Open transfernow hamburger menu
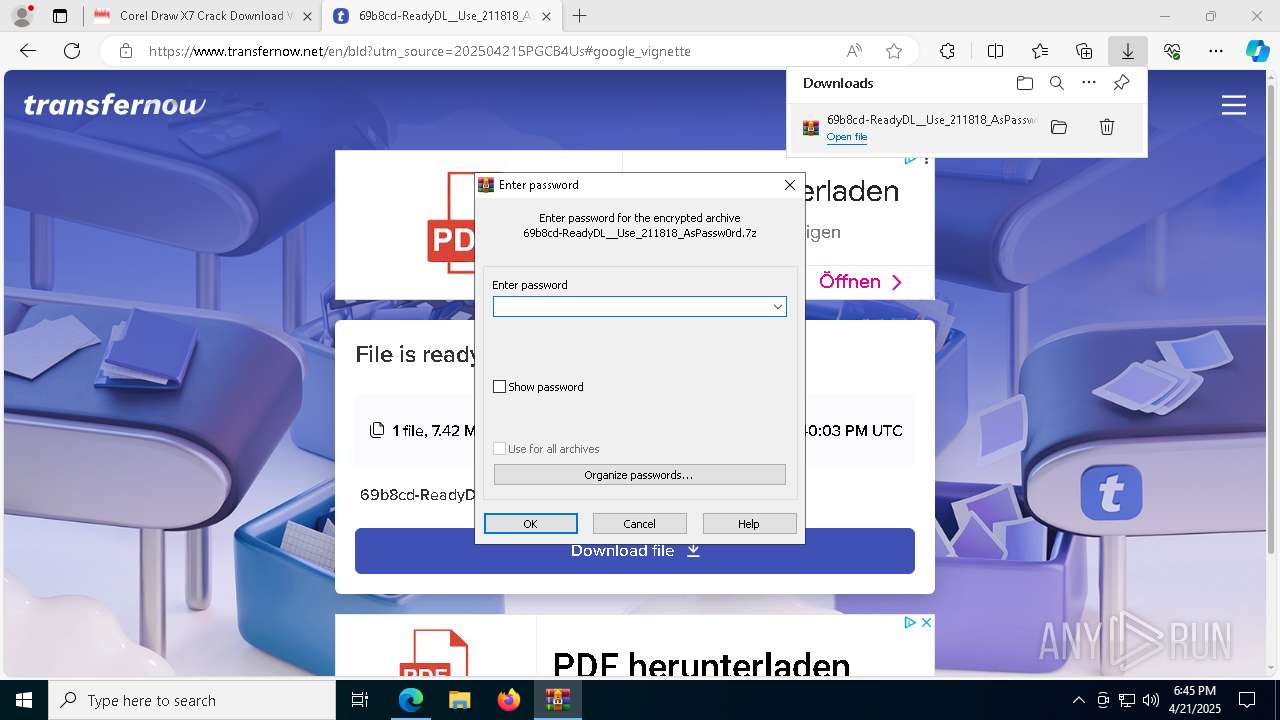1280x720 pixels. [1234, 105]
